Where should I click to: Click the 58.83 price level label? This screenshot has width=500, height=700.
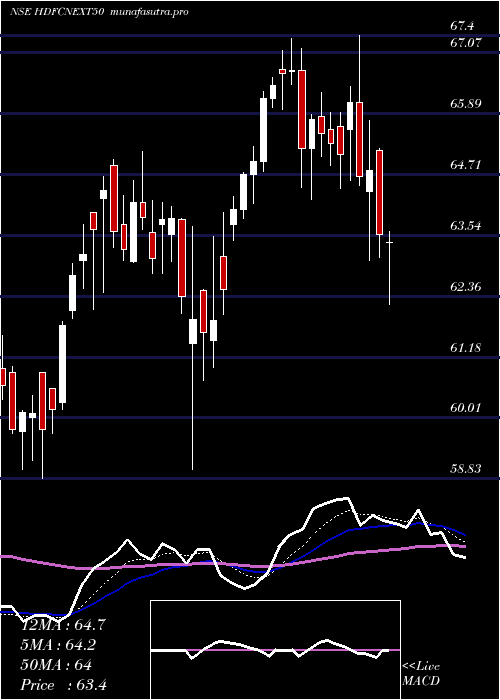pos(467,469)
